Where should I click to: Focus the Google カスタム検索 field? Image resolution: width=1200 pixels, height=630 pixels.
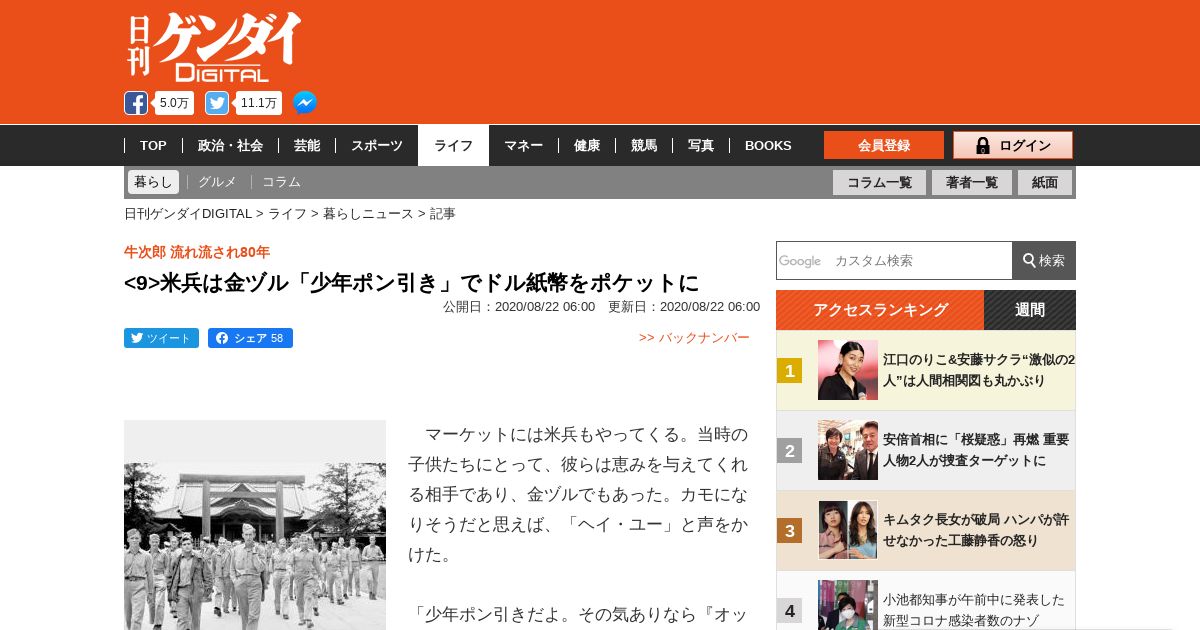coord(894,260)
